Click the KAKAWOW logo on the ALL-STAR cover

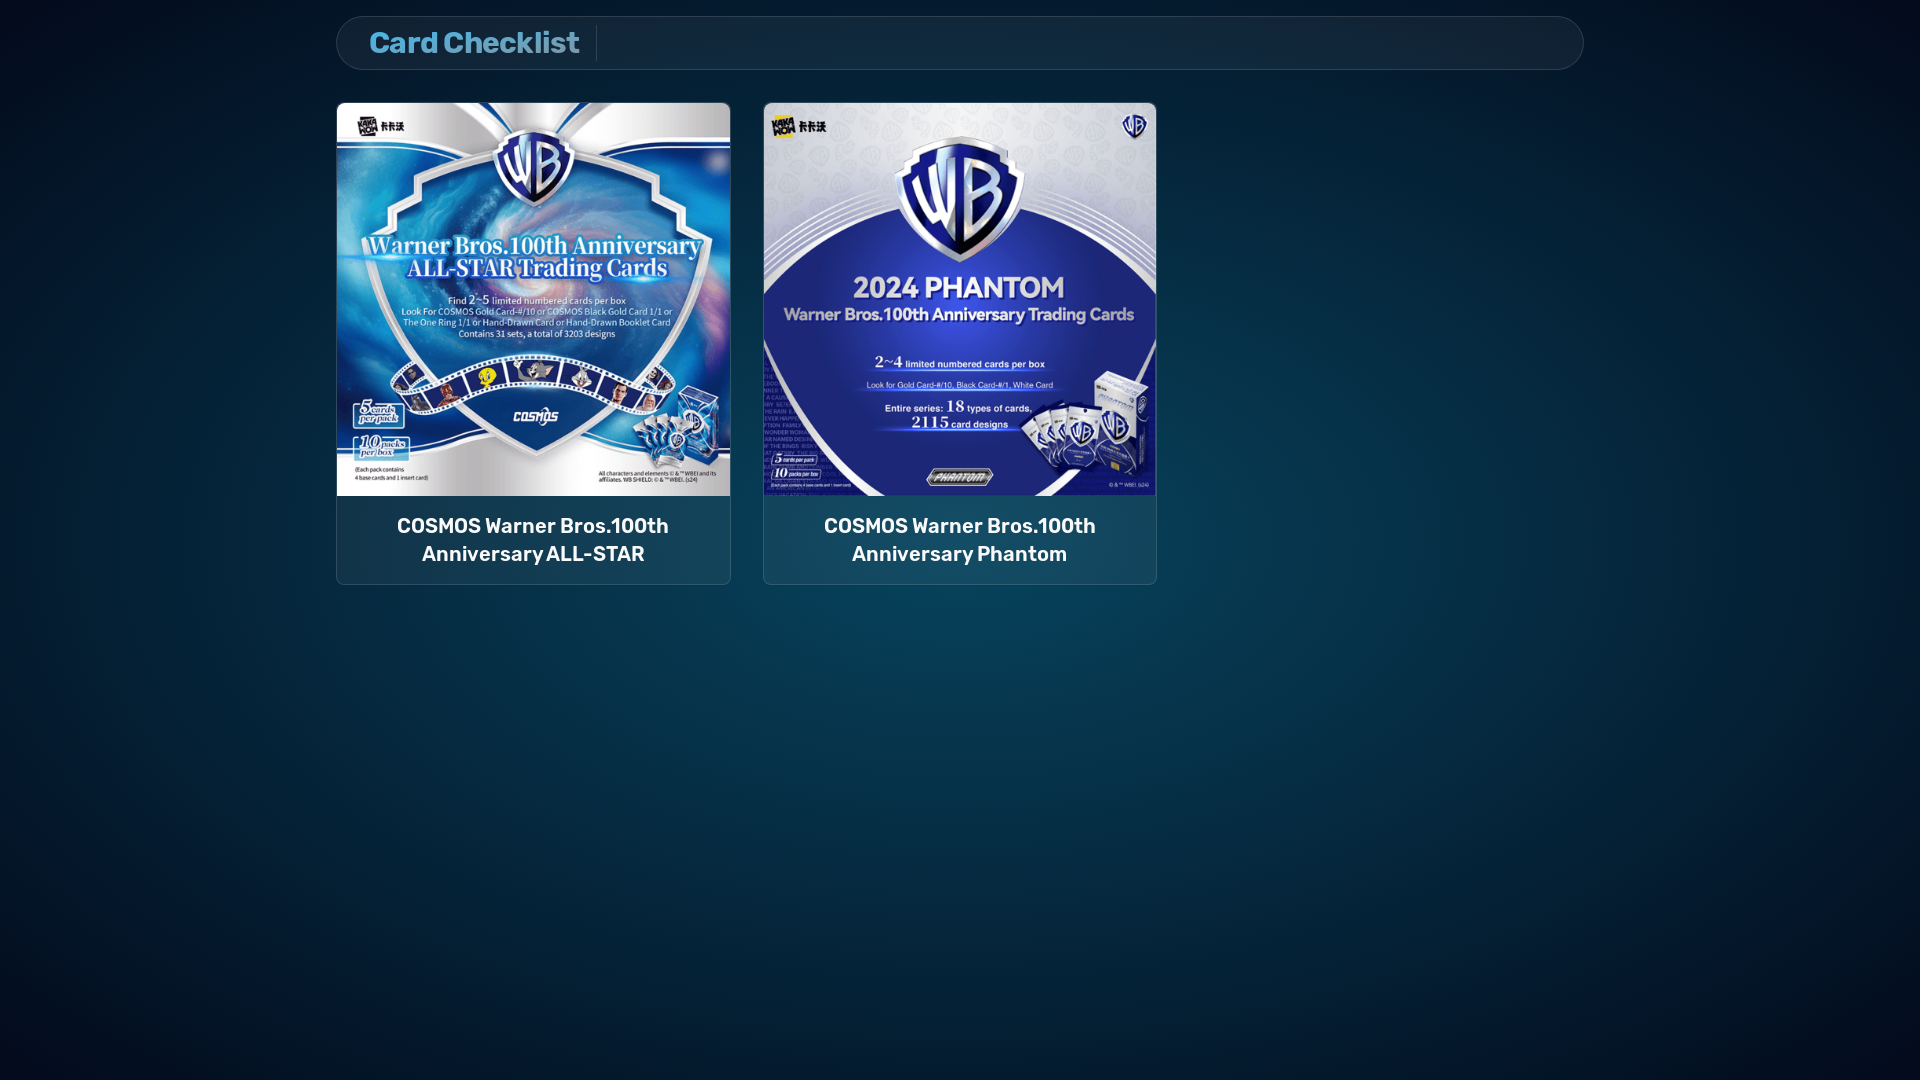381,125
